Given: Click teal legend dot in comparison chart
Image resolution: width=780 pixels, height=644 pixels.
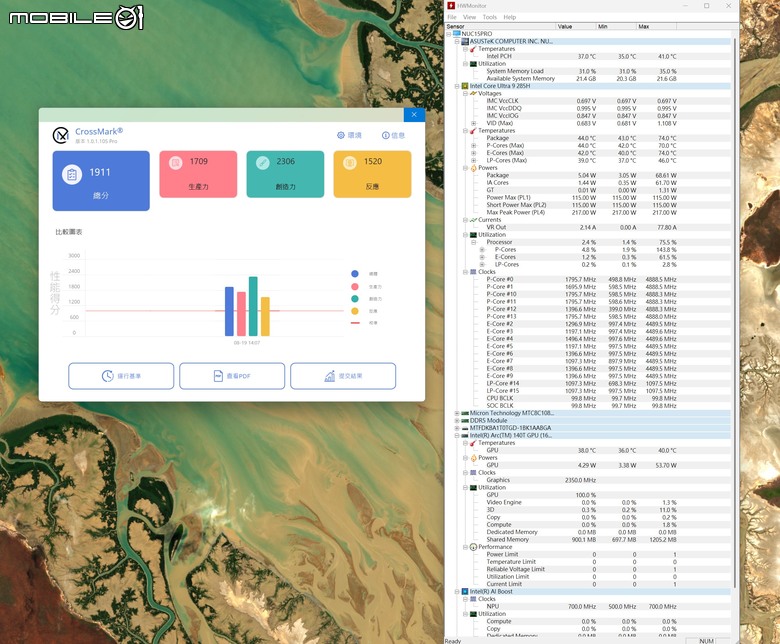Looking at the screenshot, I should tap(355, 299).
